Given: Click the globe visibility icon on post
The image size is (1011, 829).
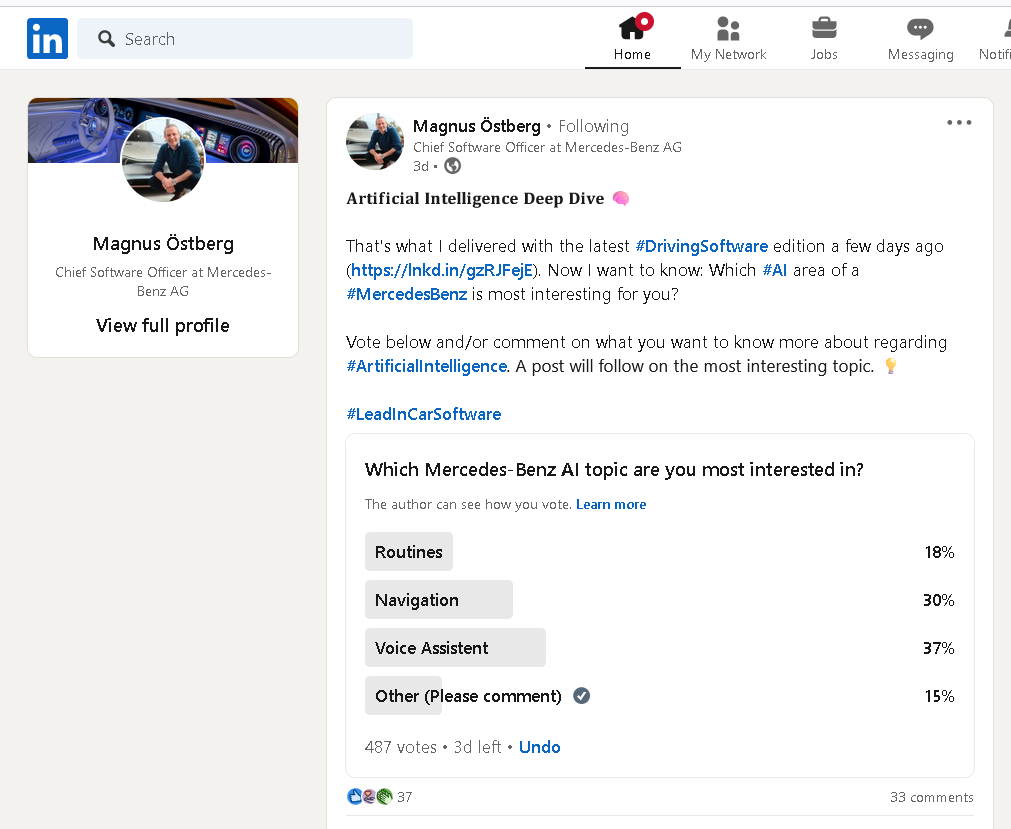Looking at the screenshot, I should pyautogui.click(x=452, y=166).
